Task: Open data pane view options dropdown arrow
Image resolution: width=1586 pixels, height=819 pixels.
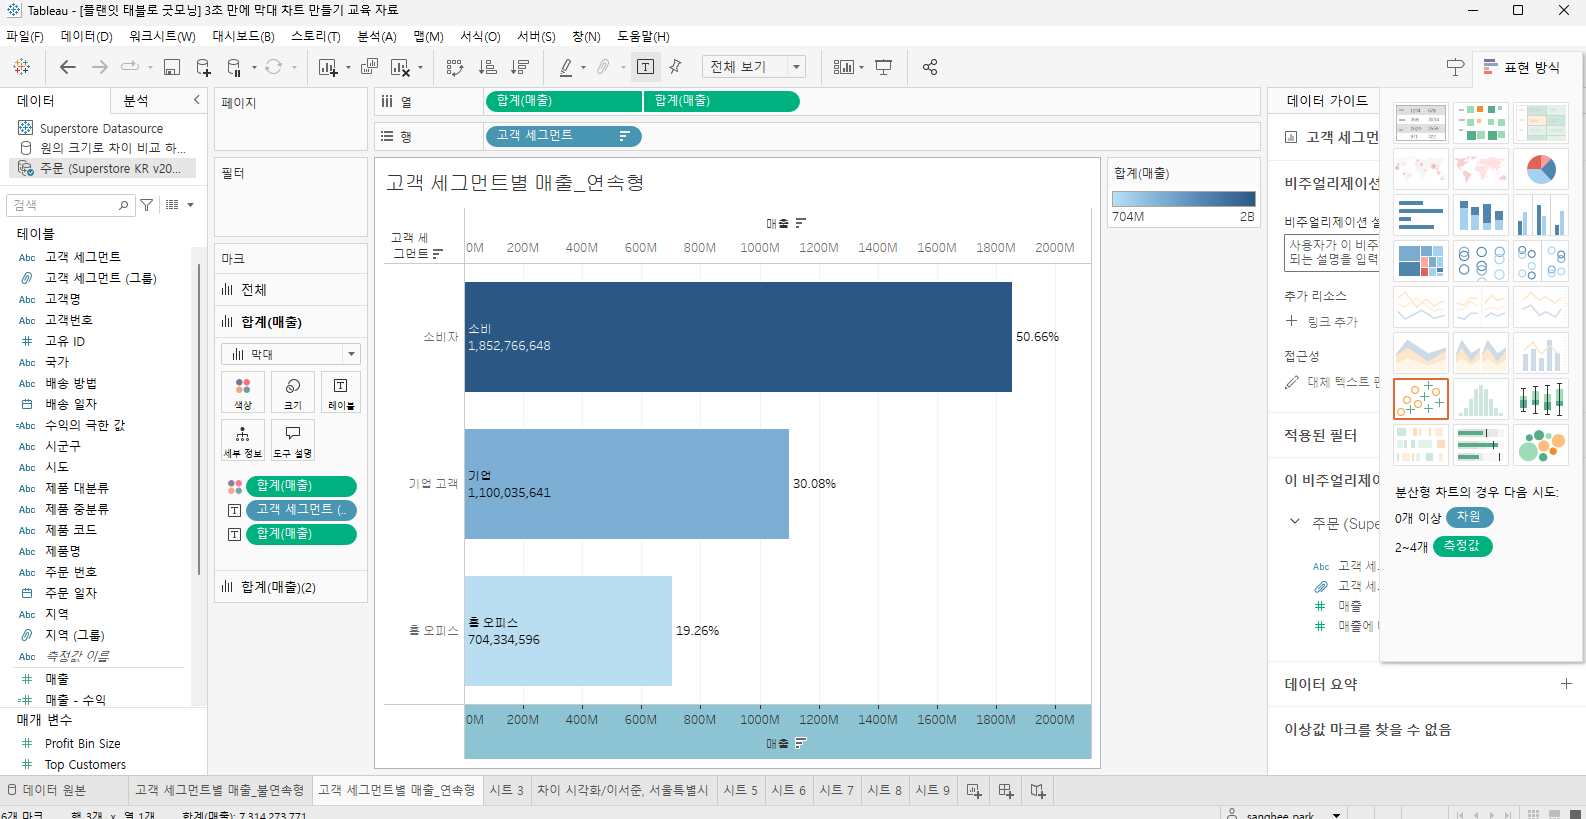Action: point(190,205)
